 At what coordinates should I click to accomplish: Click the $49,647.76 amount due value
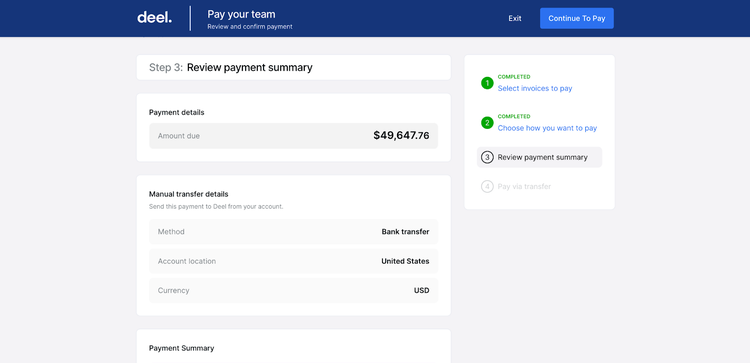click(x=401, y=136)
